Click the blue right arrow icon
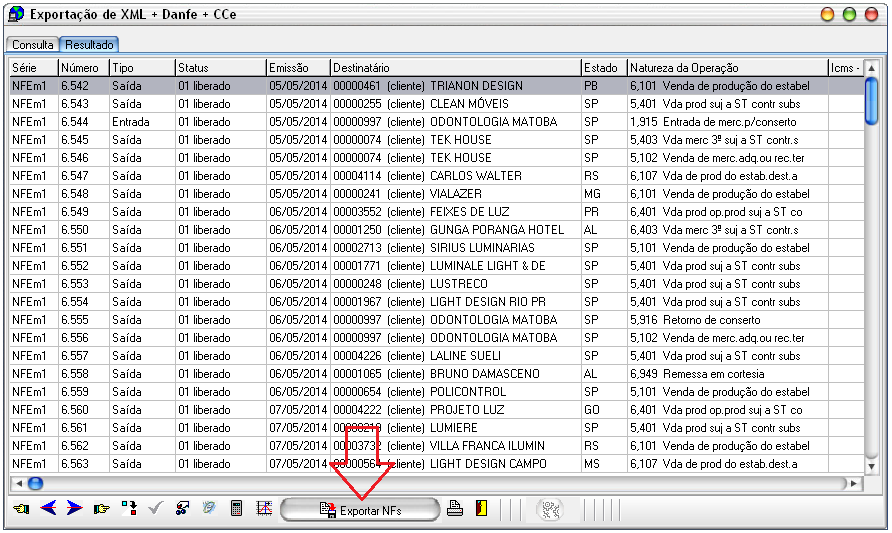 click(75, 508)
